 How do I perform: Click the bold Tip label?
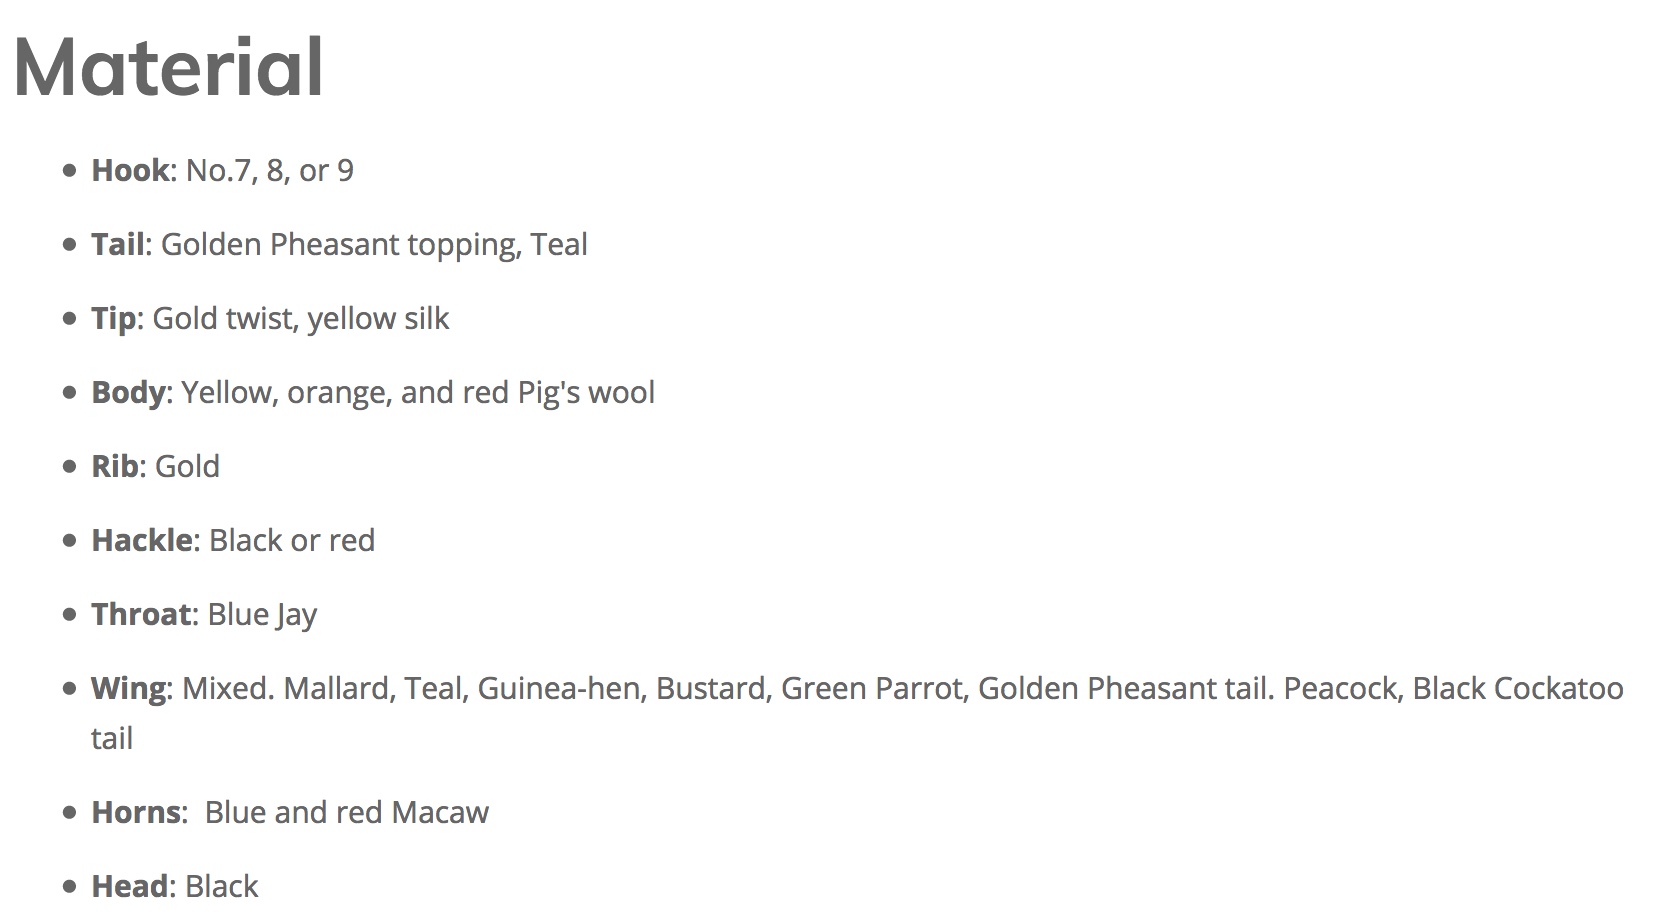114,318
